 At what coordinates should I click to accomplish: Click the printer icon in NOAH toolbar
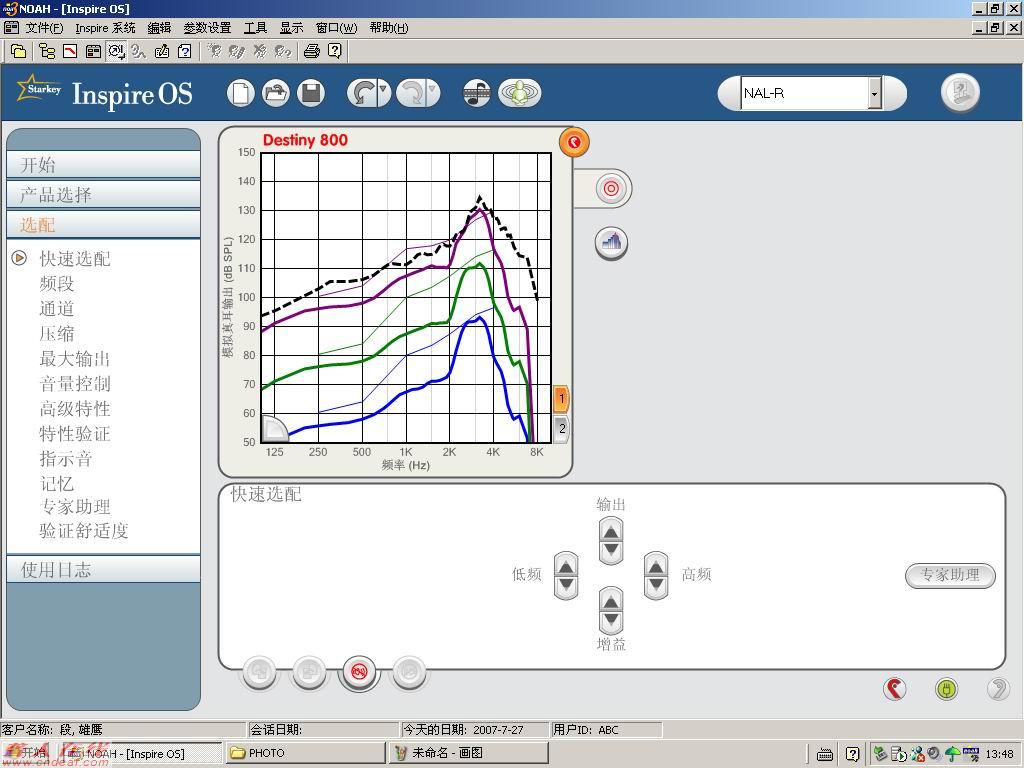[312, 51]
